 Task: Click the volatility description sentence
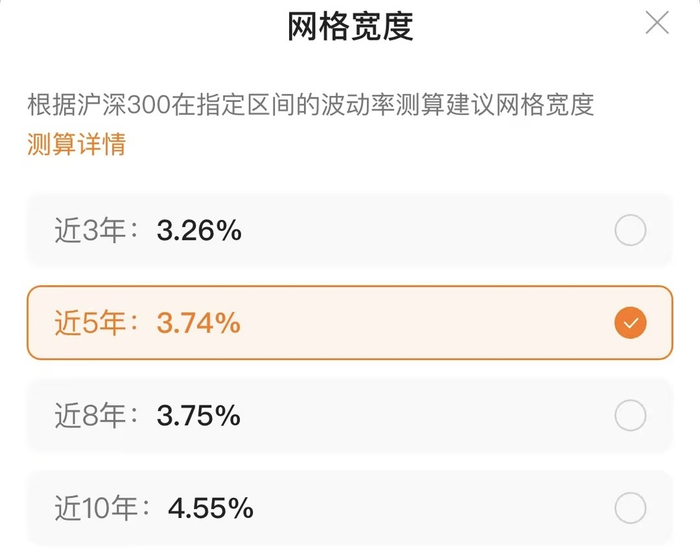(x=311, y=104)
